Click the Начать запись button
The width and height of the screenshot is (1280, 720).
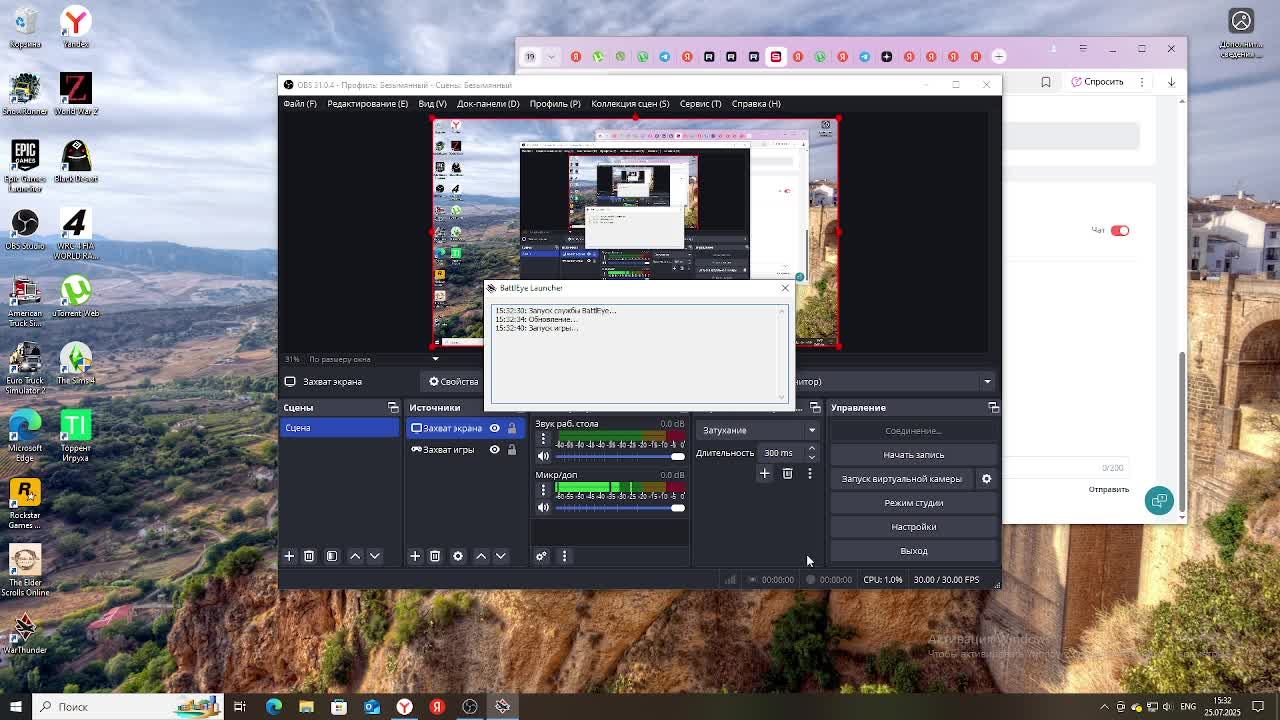tap(913, 455)
